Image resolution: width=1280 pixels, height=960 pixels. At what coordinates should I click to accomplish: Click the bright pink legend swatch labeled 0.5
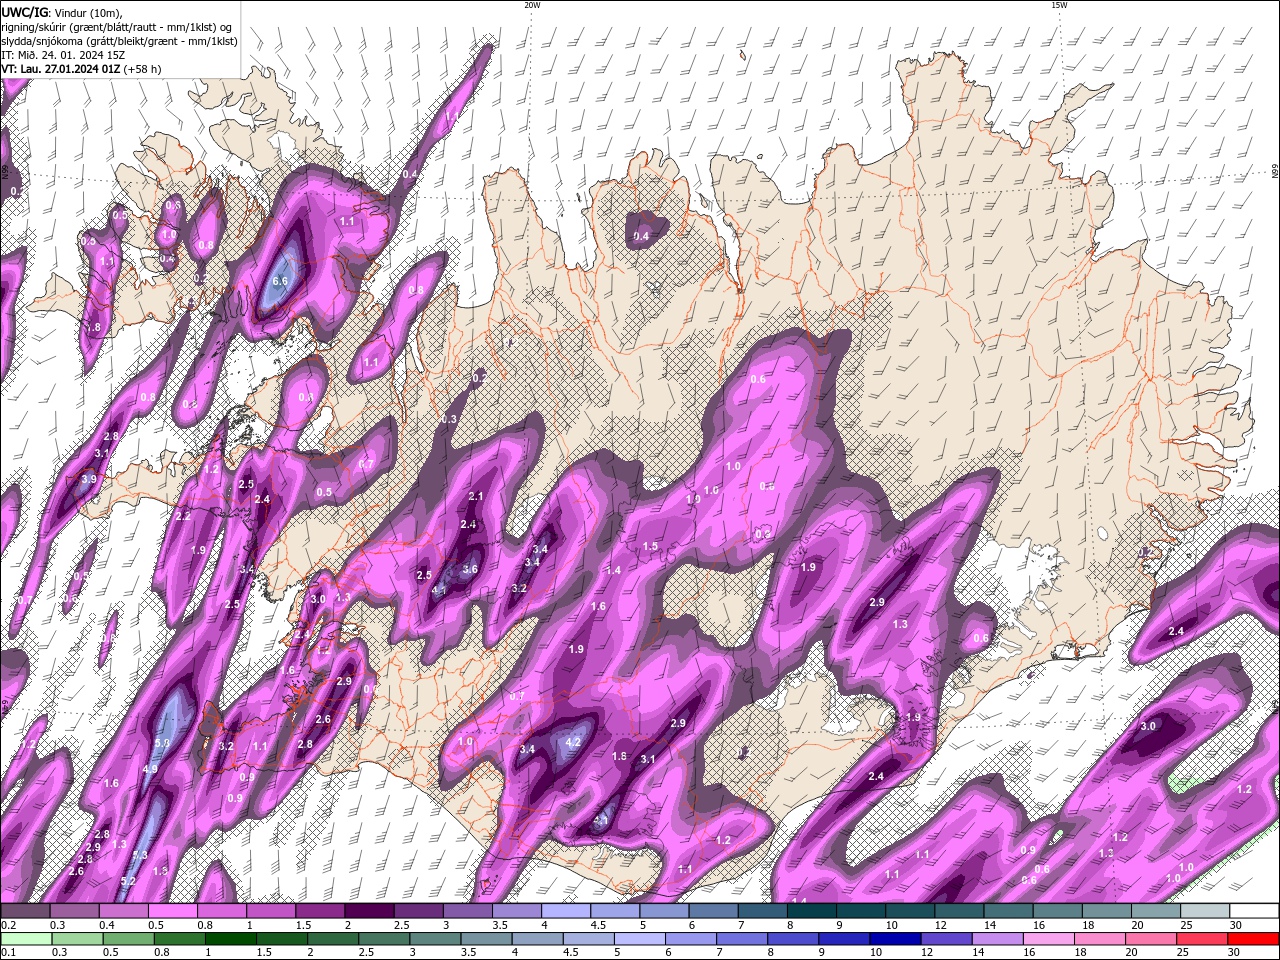172,911
